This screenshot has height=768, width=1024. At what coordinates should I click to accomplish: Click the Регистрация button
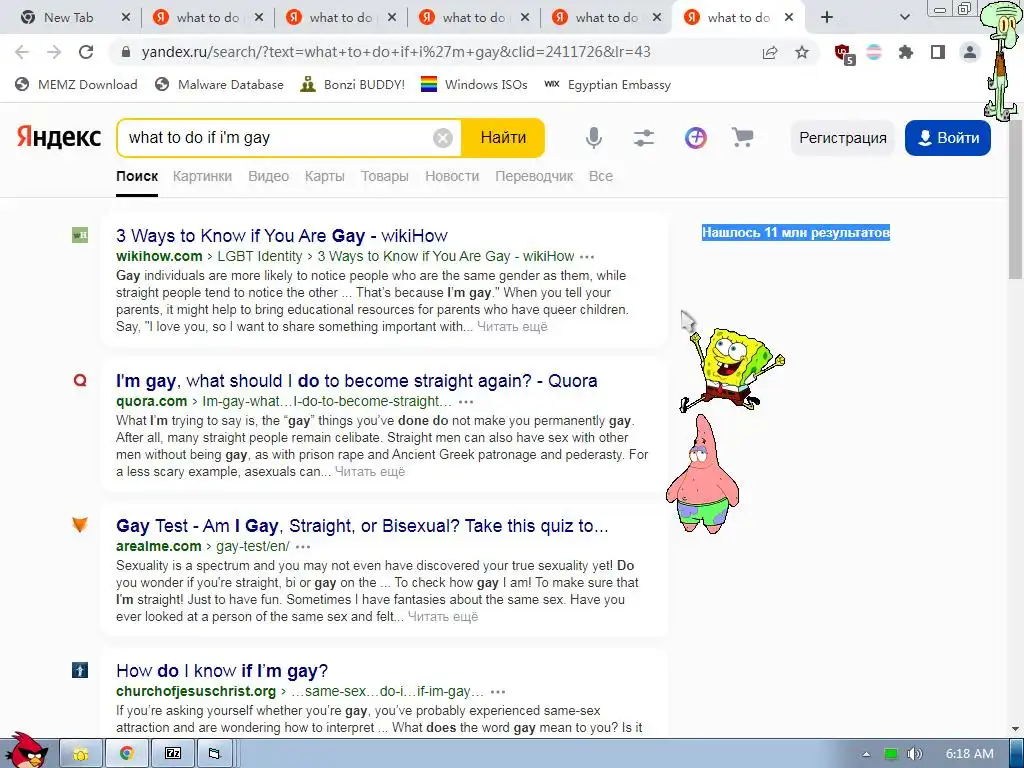(842, 138)
